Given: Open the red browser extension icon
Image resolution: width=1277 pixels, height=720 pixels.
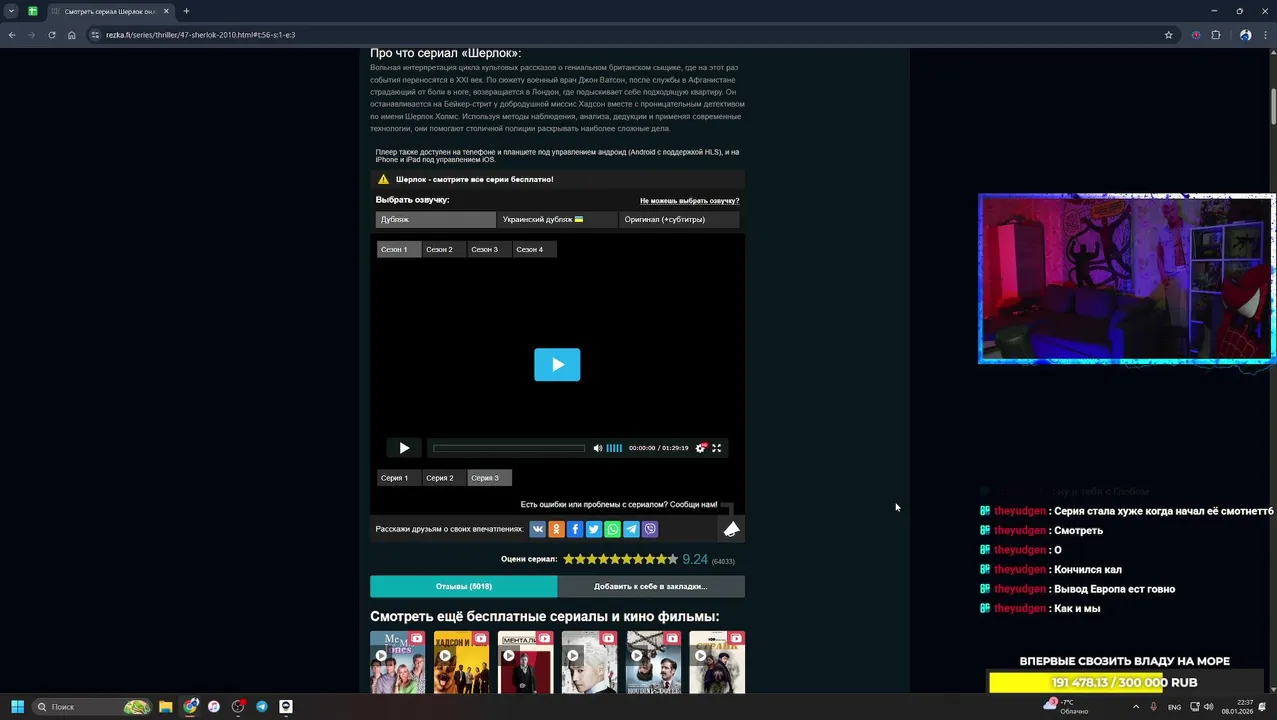Looking at the screenshot, I should tap(1196, 35).
